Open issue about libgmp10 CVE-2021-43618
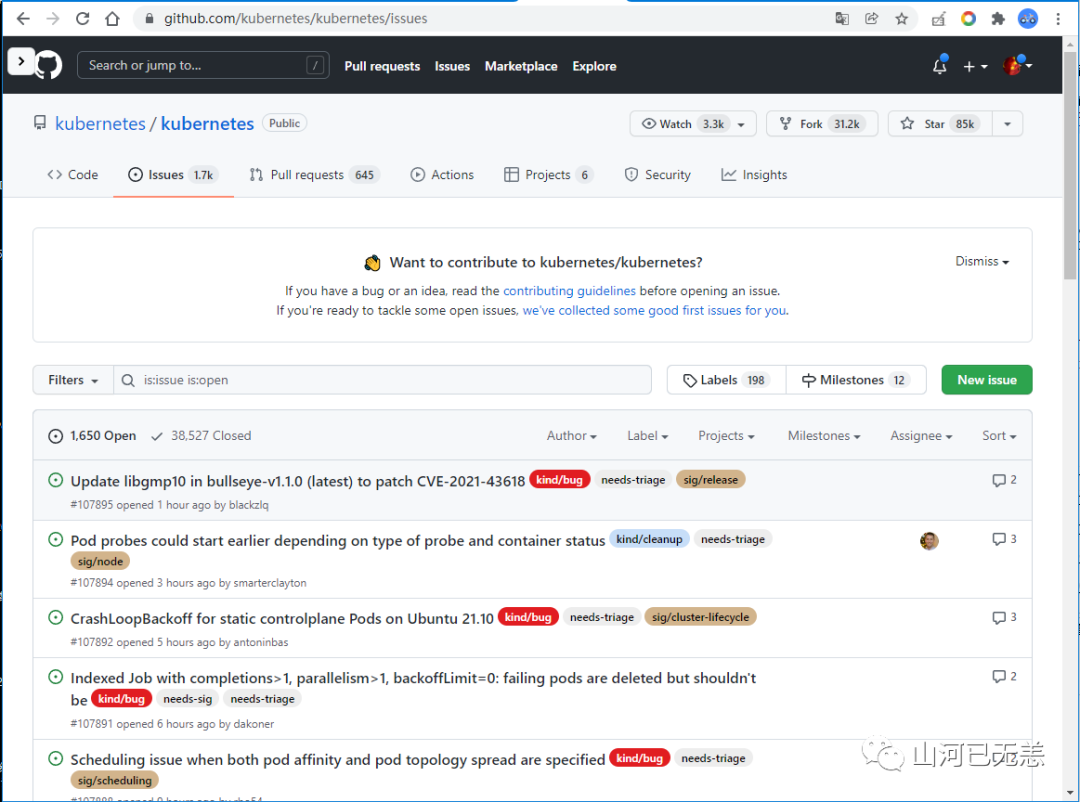The width and height of the screenshot is (1080, 802). [298, 481]
